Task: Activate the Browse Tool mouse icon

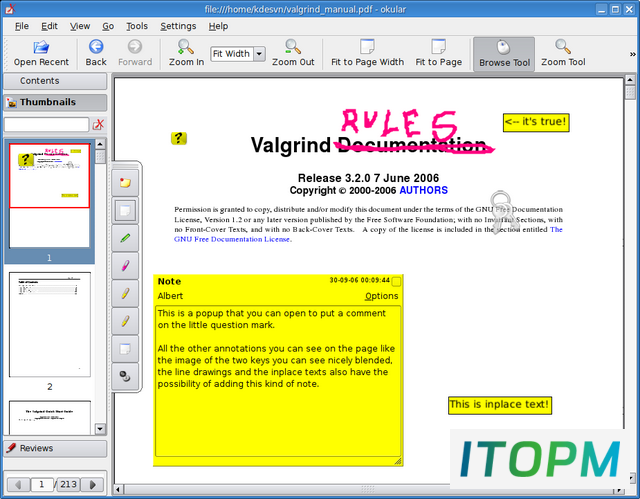Action: tap(504, 47)
